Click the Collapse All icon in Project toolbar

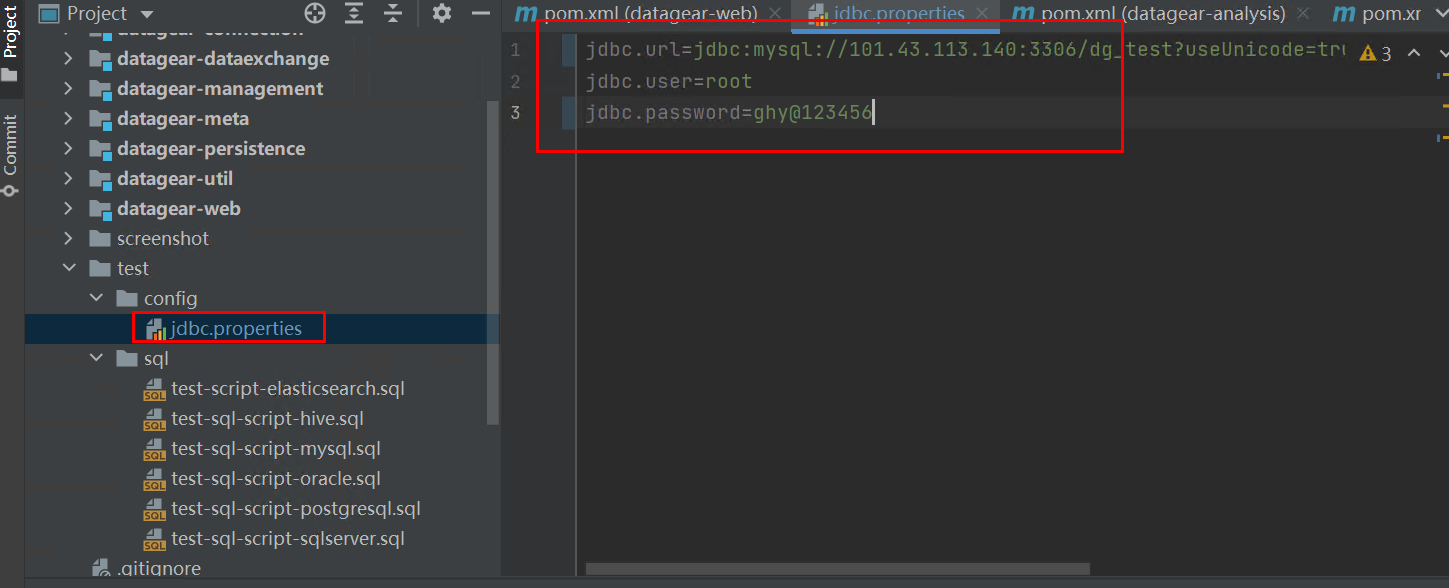(393, 14)
